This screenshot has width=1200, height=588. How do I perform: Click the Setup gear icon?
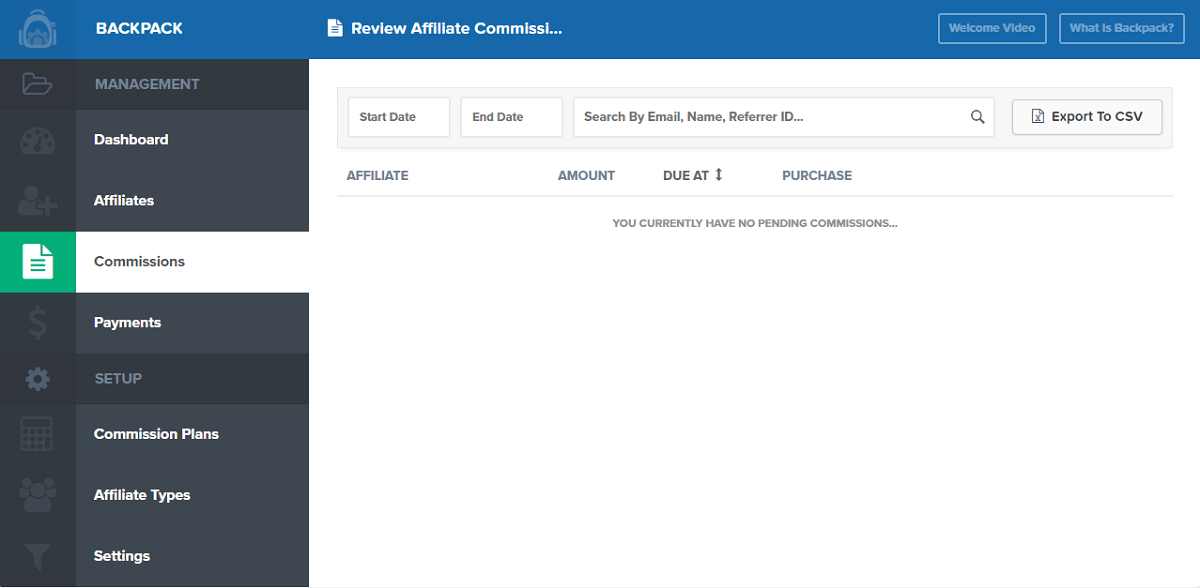coord(37,379)
